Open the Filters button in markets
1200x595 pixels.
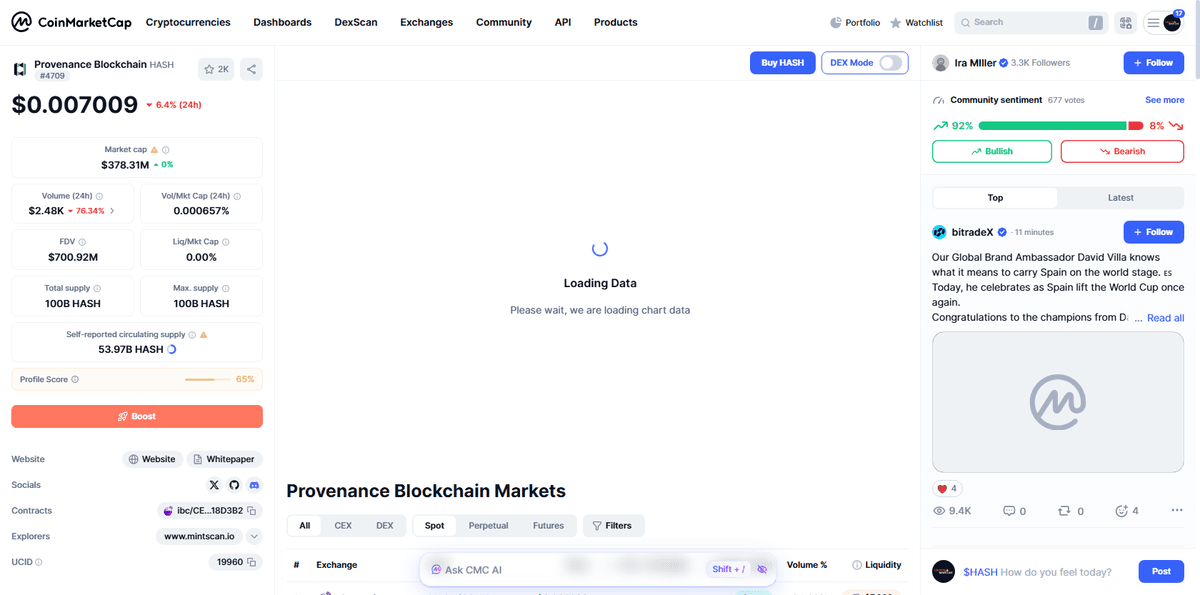point(613,525)
